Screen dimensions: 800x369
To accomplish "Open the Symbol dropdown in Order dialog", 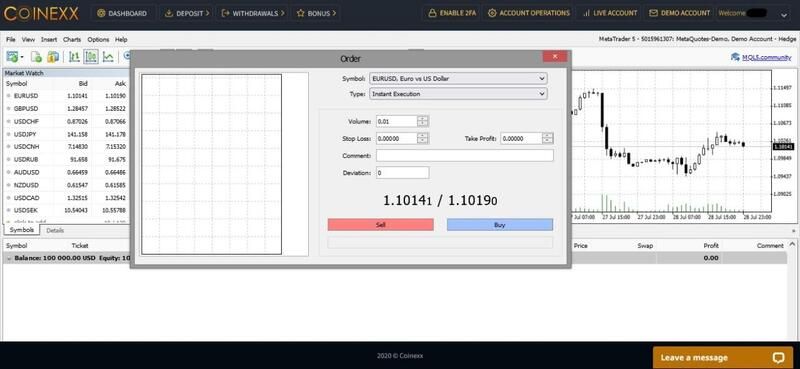I will point(458,79).
